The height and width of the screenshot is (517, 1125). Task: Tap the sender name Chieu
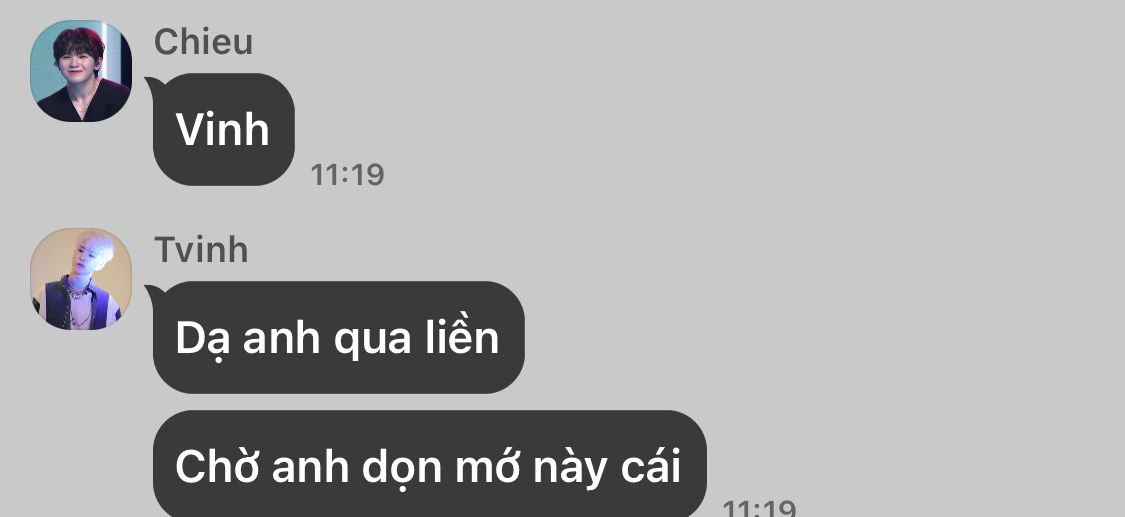(203, 42)
